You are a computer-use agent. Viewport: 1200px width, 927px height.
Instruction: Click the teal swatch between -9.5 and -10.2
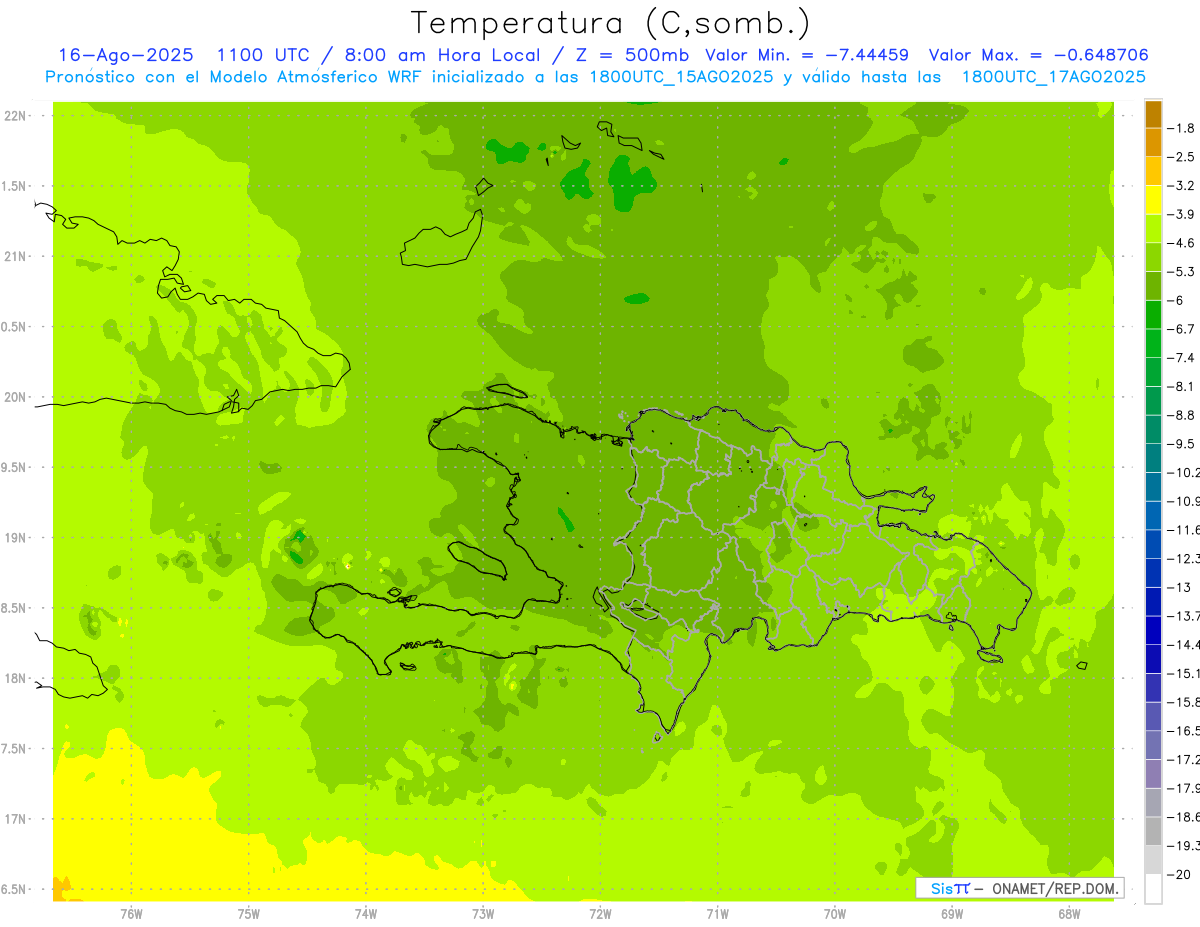pyautogui.click(x=1153, y=458)
